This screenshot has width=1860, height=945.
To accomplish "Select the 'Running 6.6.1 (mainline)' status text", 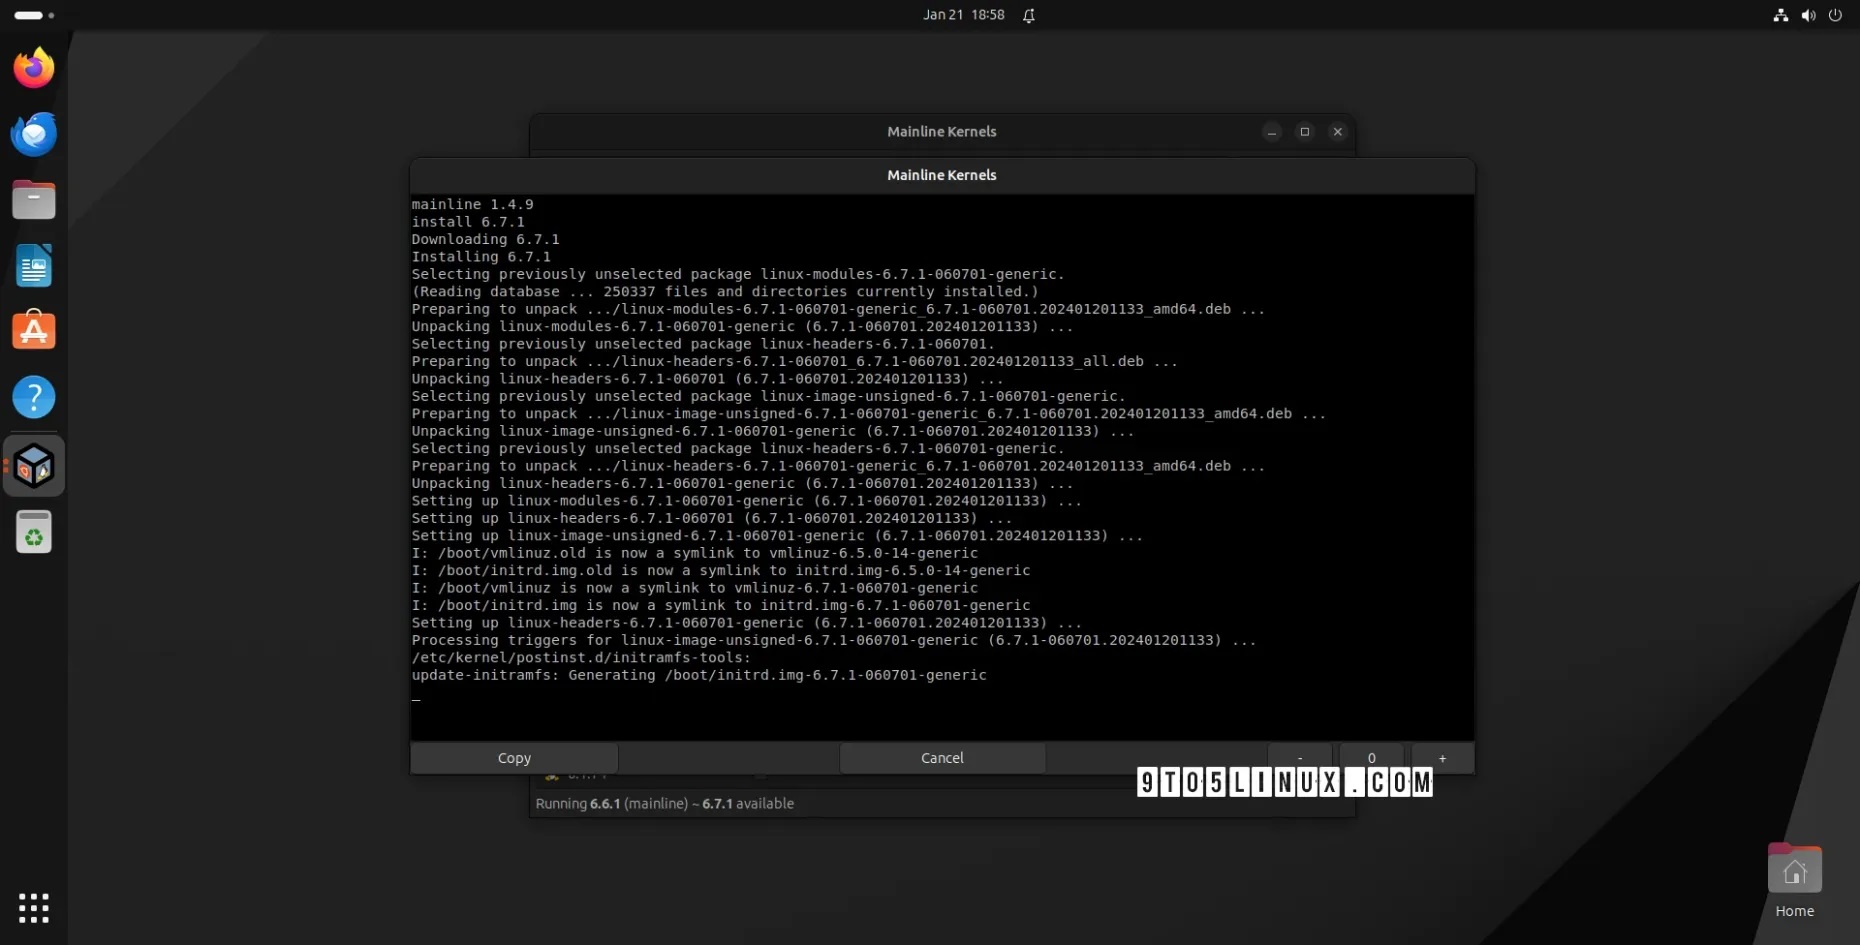I will [664, 804].
